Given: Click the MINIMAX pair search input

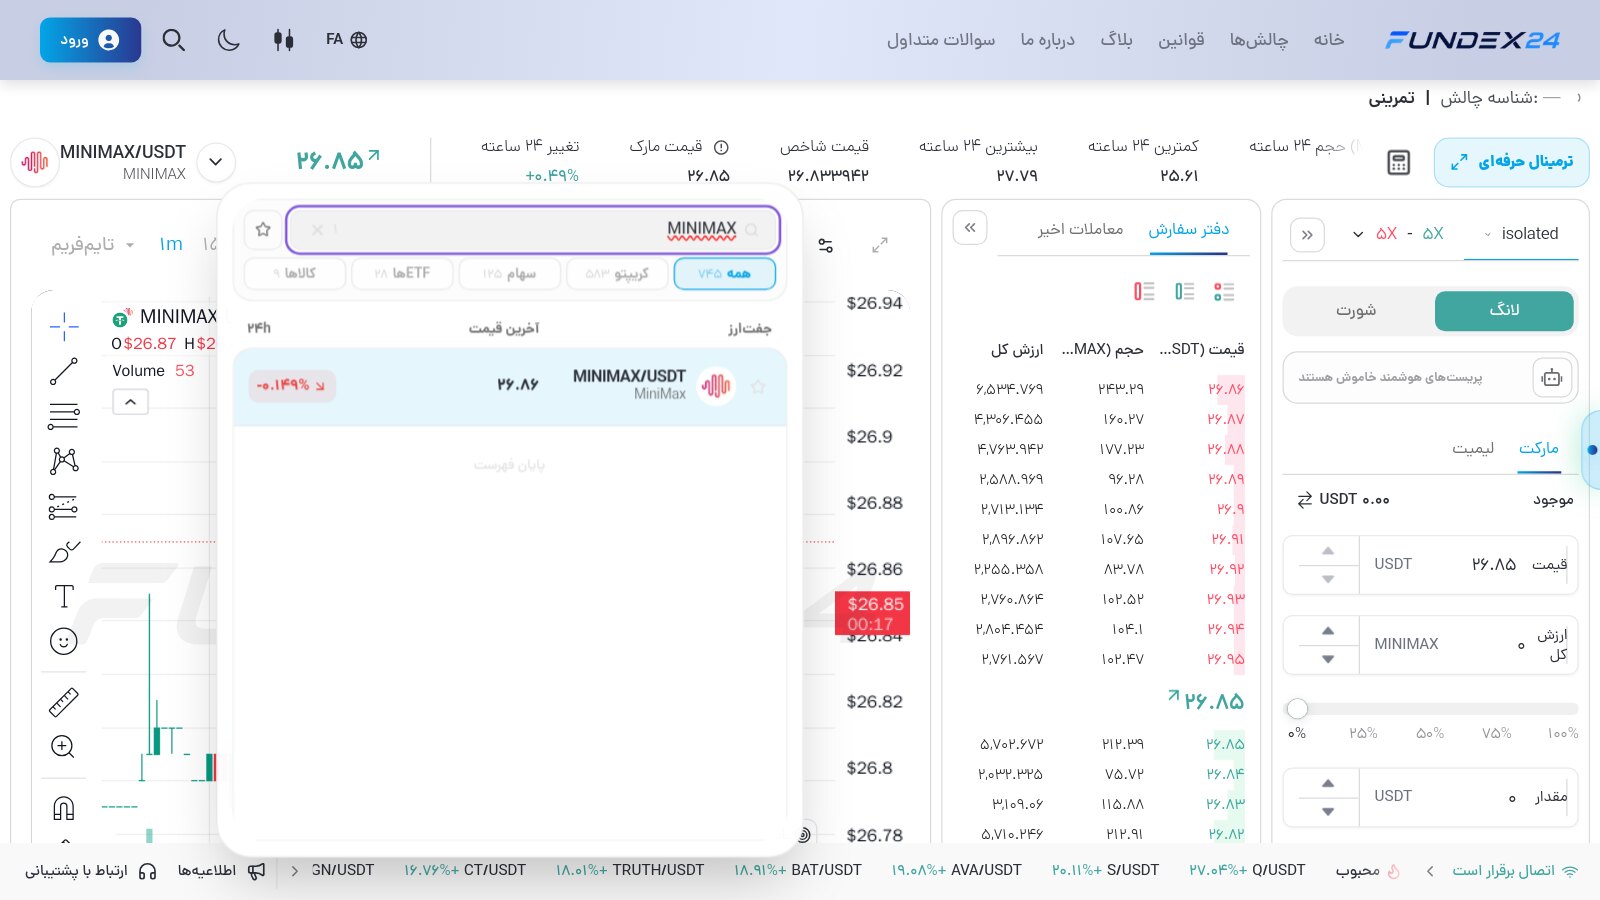Looking at the screenshot, I should 533,230.
